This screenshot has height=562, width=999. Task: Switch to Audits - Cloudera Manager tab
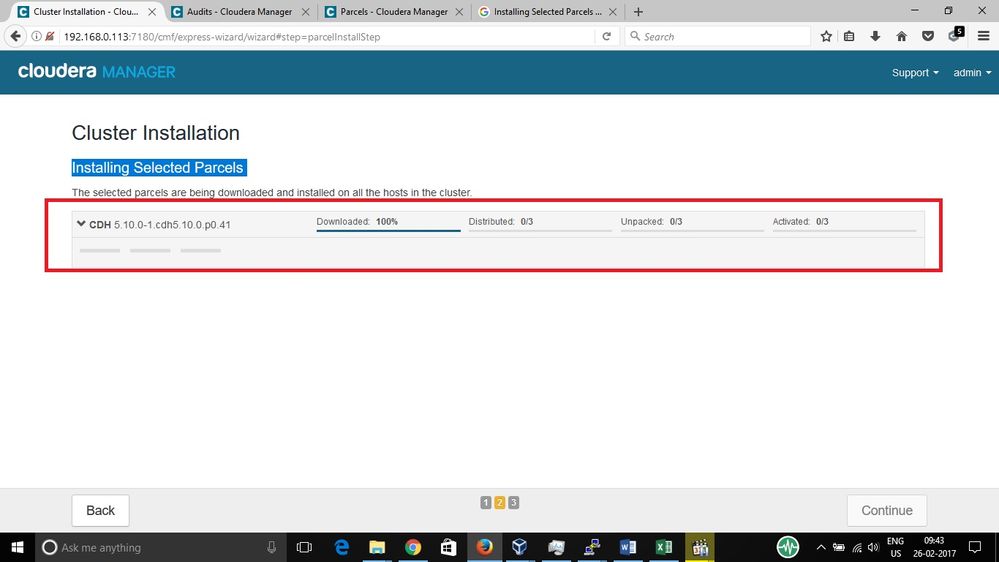tap(240, 11)
